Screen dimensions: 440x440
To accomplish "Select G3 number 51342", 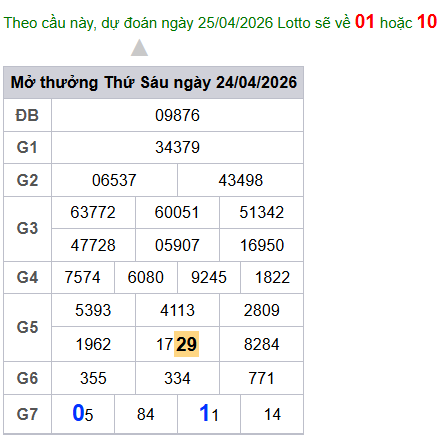I will [x=262, y=213].
